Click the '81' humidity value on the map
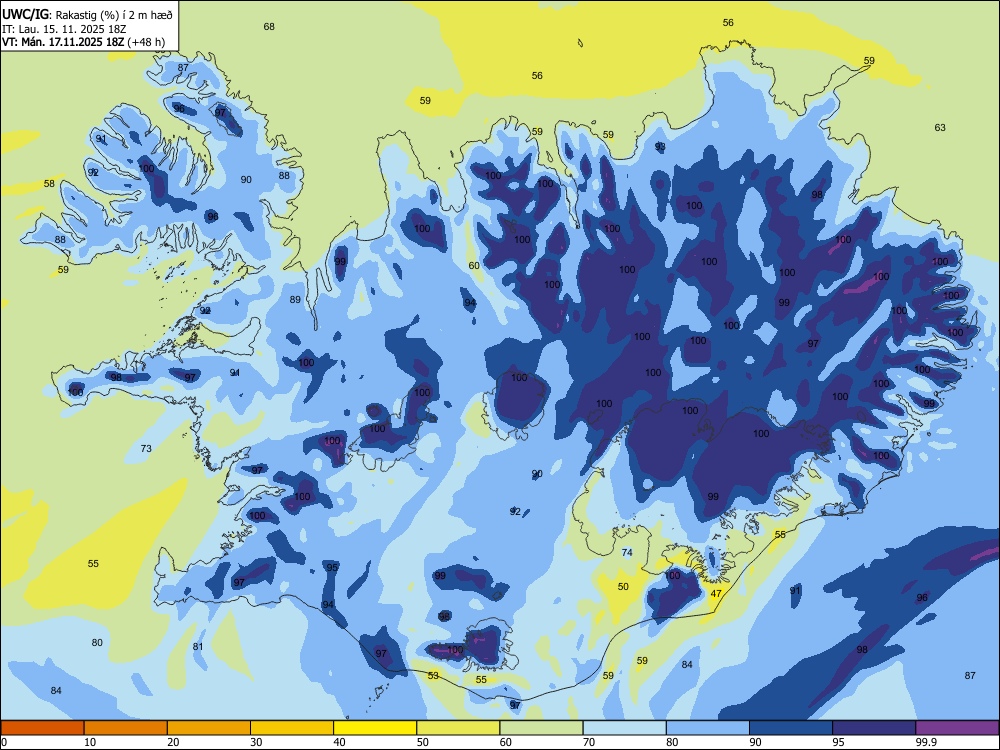This screenshot has width=1000, height=750. click(198, 647)
